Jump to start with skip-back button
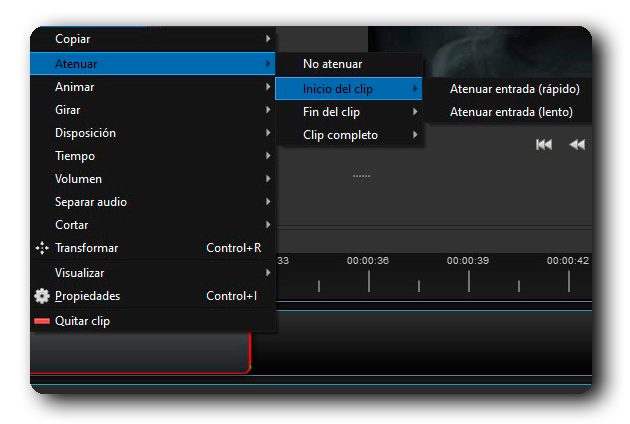The image size is (630, 424). (x=544, y=144)
